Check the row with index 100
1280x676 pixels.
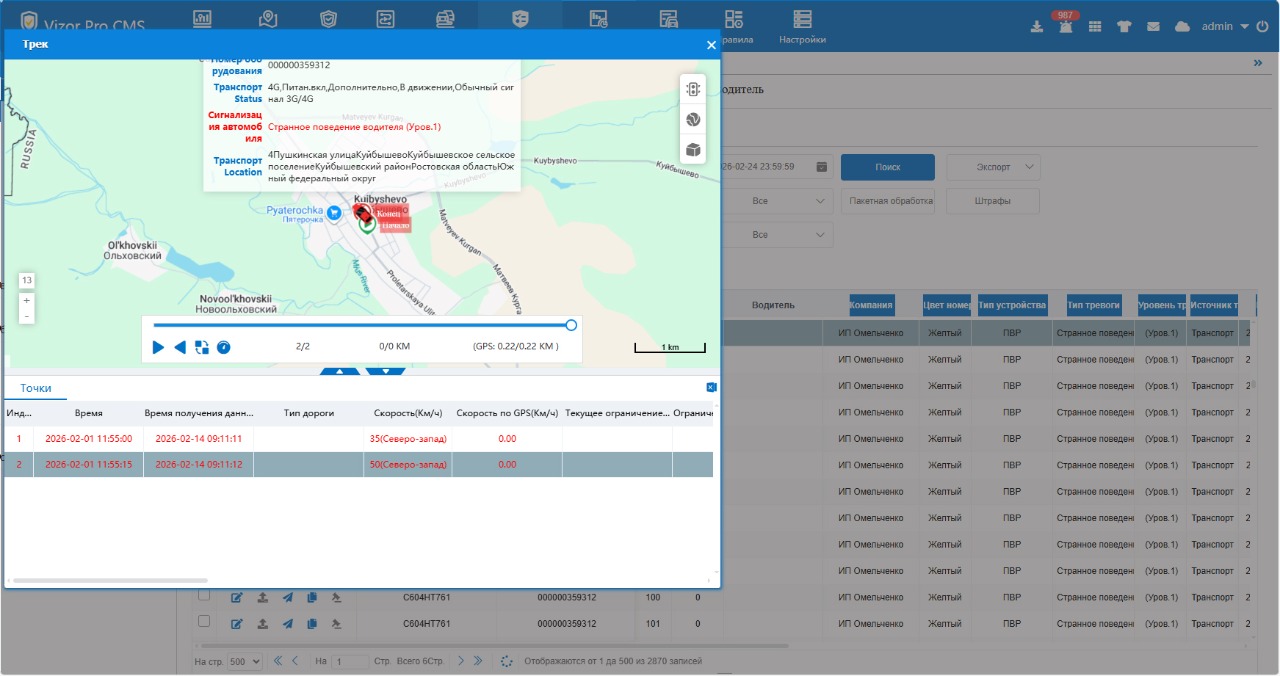tap(204, 596)
